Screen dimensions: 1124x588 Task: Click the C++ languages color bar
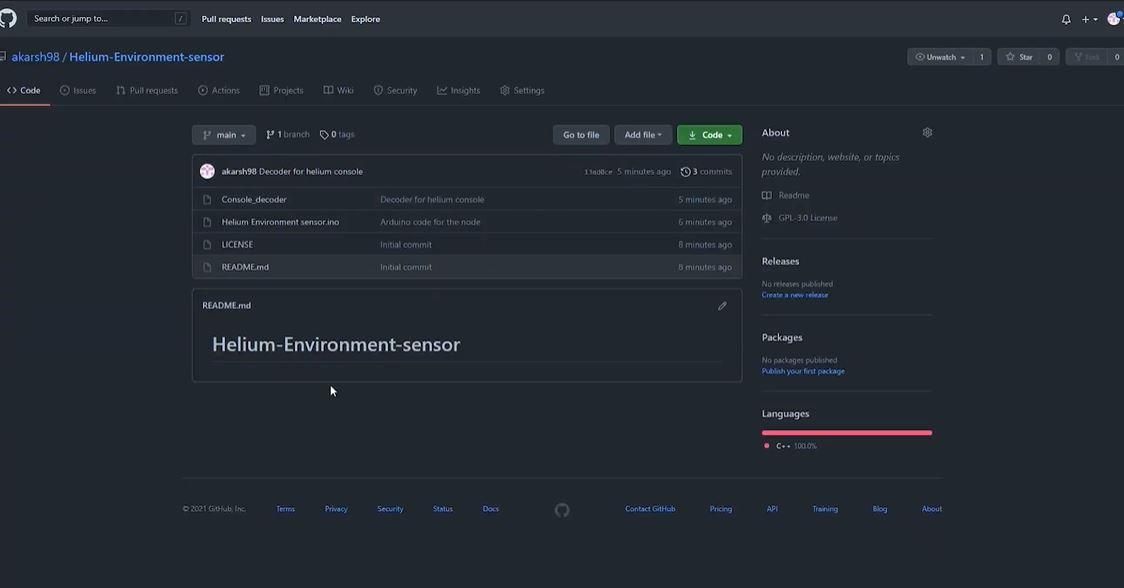click(847, 433)
